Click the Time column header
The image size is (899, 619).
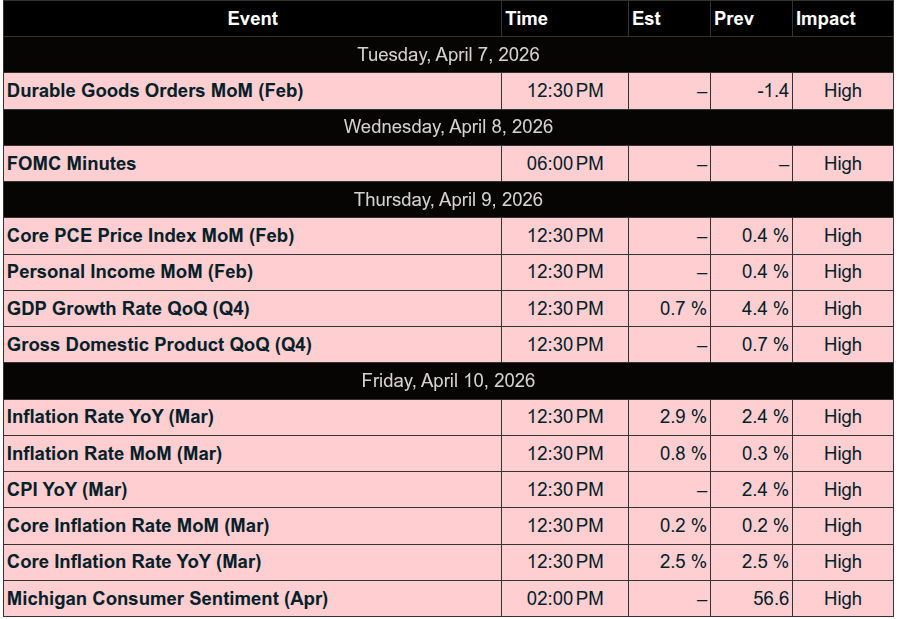527,18
